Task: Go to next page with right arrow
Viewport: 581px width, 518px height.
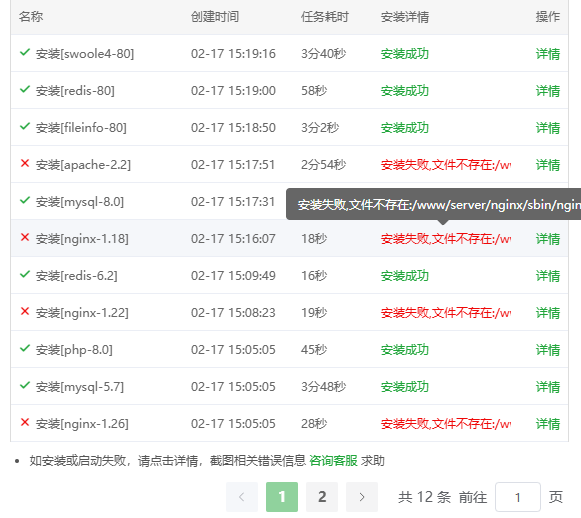Action: [x=362, y=497]
